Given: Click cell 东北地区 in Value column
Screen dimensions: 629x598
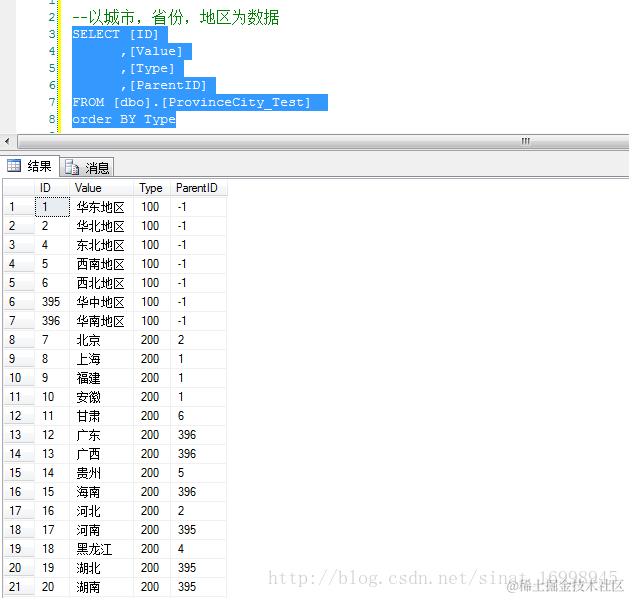Looking at the screenshot, I should 101,245.
